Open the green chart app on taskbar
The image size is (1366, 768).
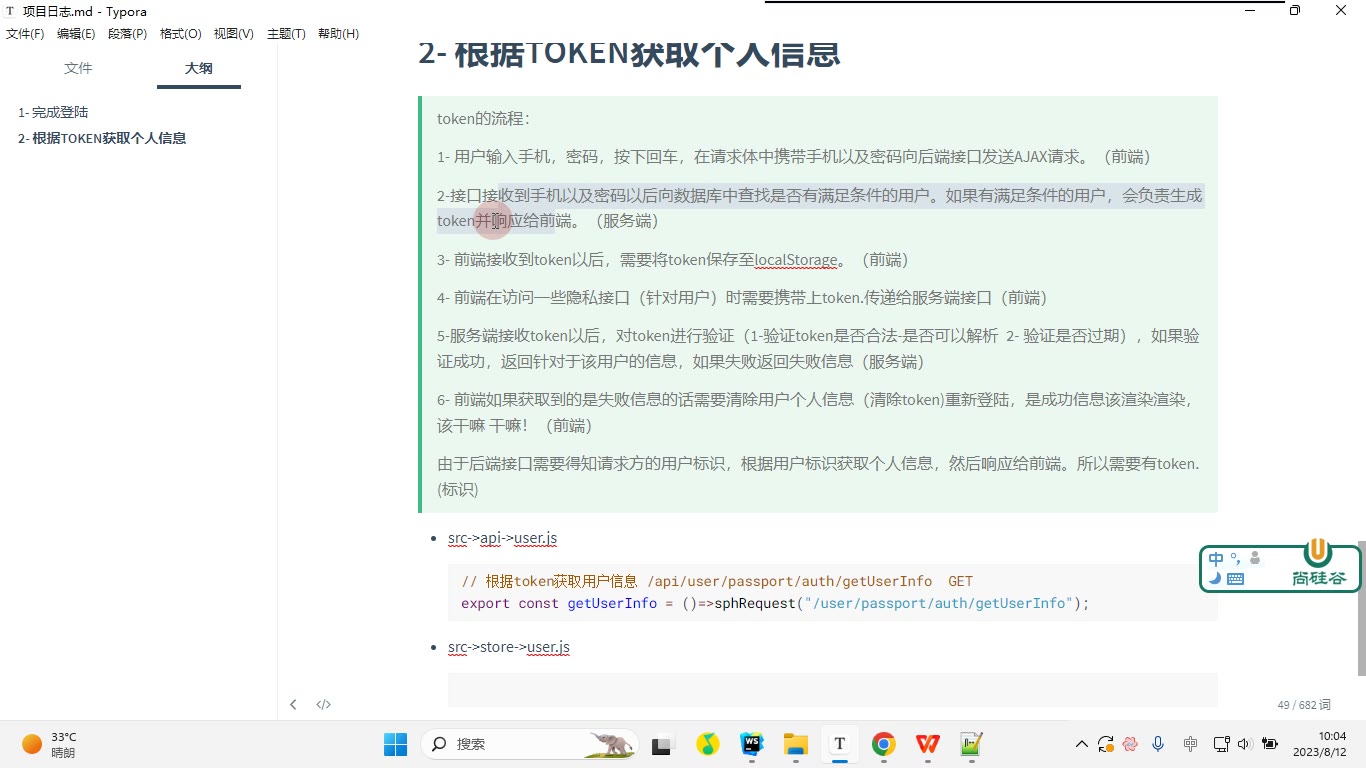(971, 744)
